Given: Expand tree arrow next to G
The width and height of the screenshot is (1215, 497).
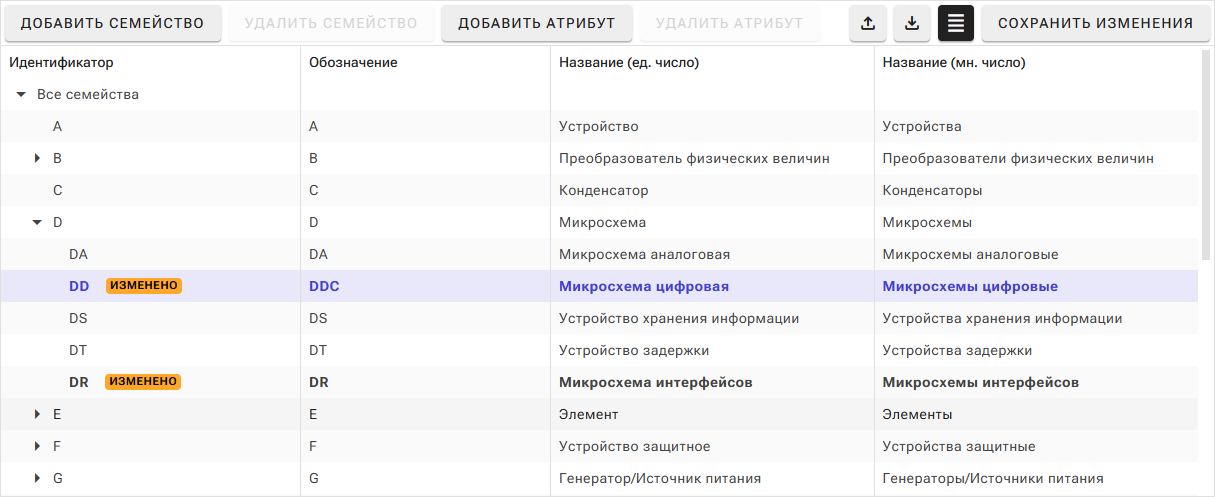Looking at the screenshot, I should pyautogui.click(x=37, y=479).
